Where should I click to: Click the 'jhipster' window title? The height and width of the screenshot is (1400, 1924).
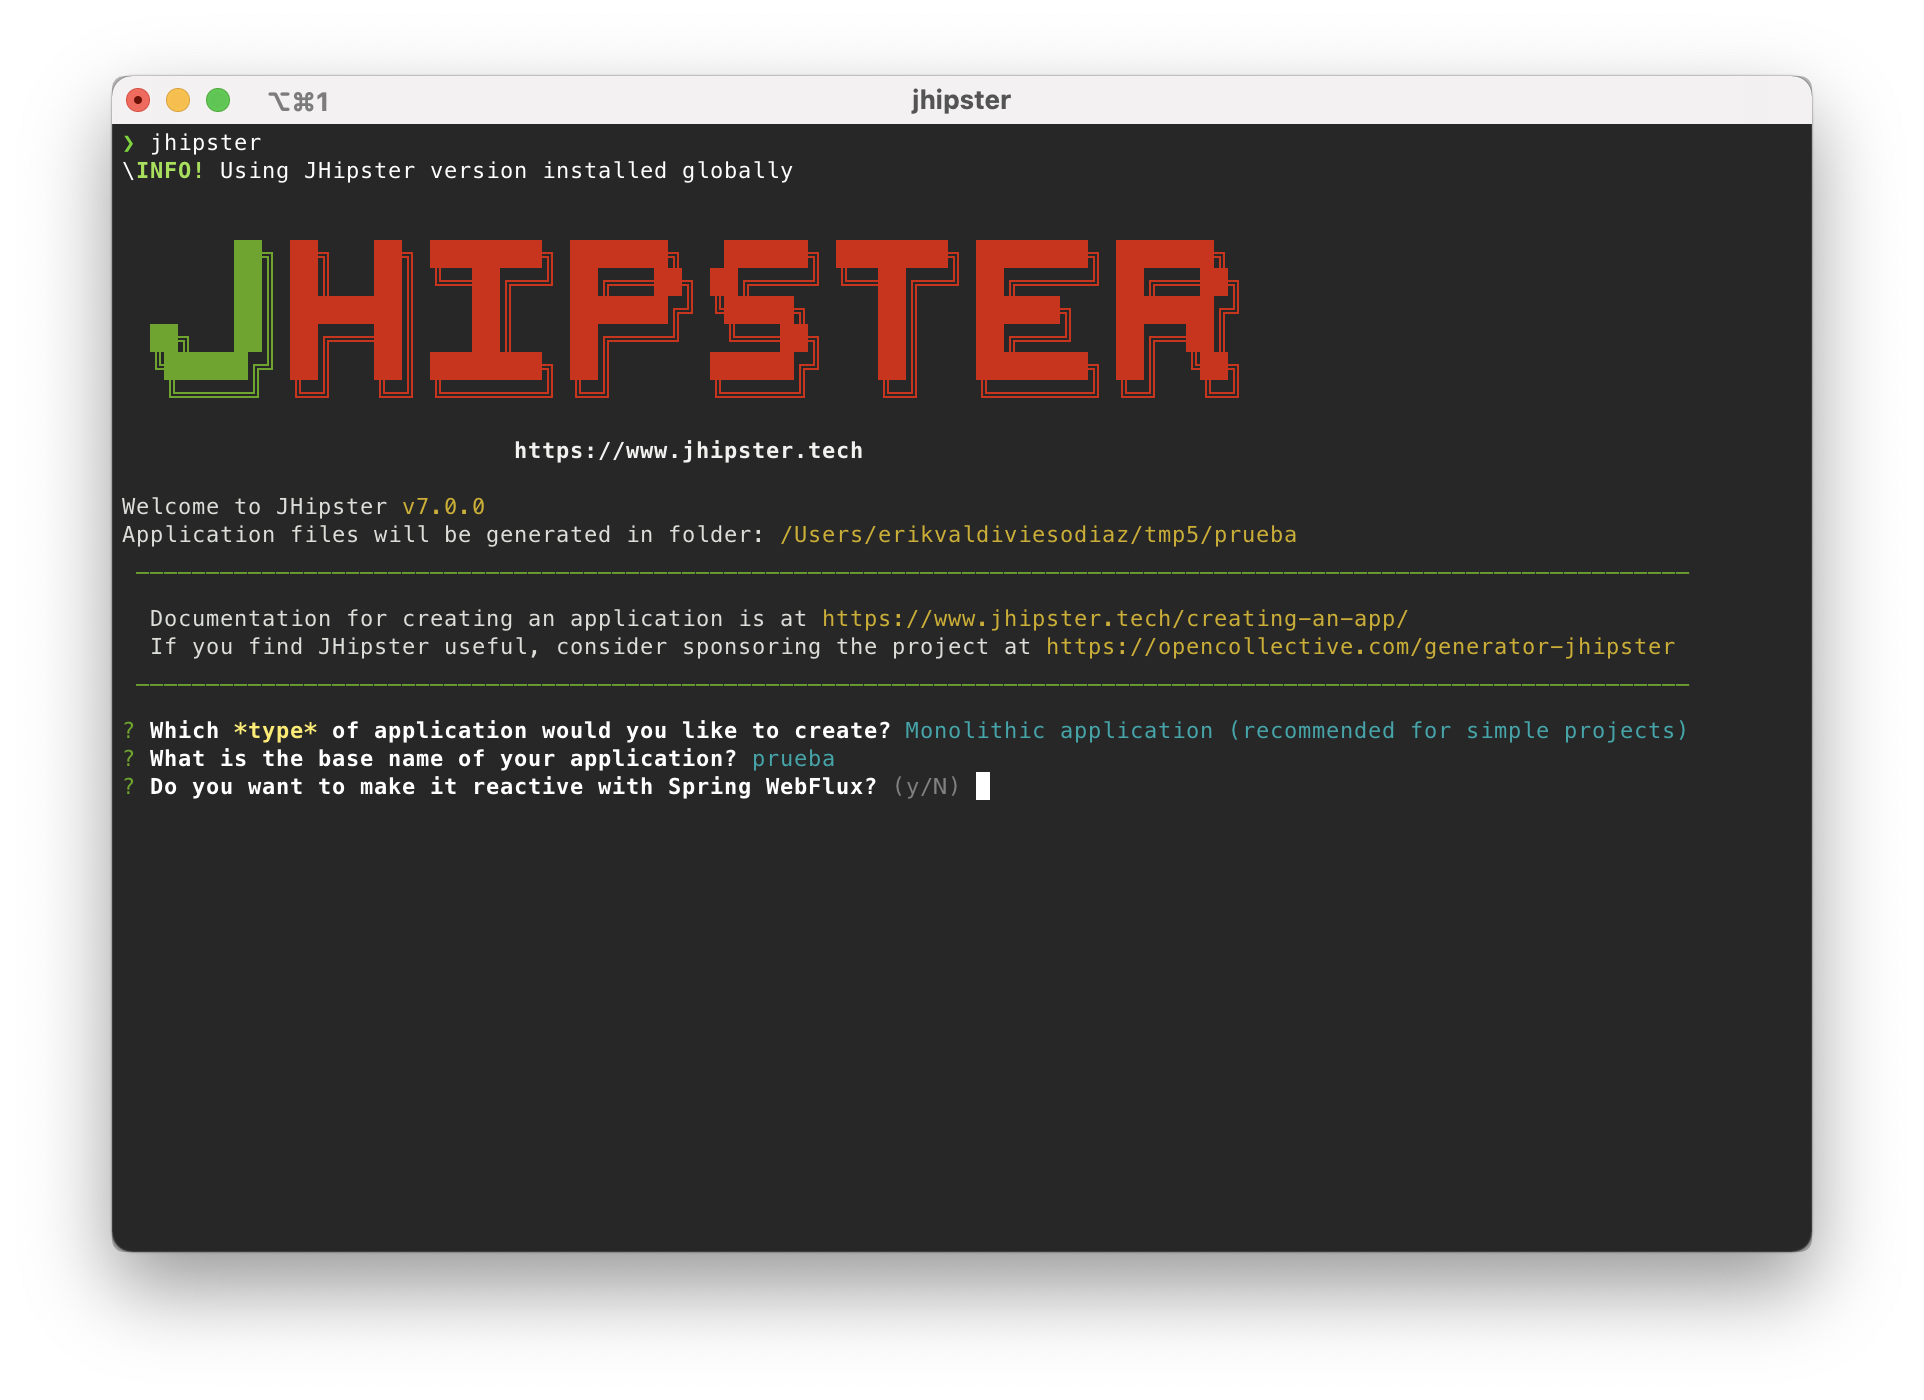(x=961, y=100)
